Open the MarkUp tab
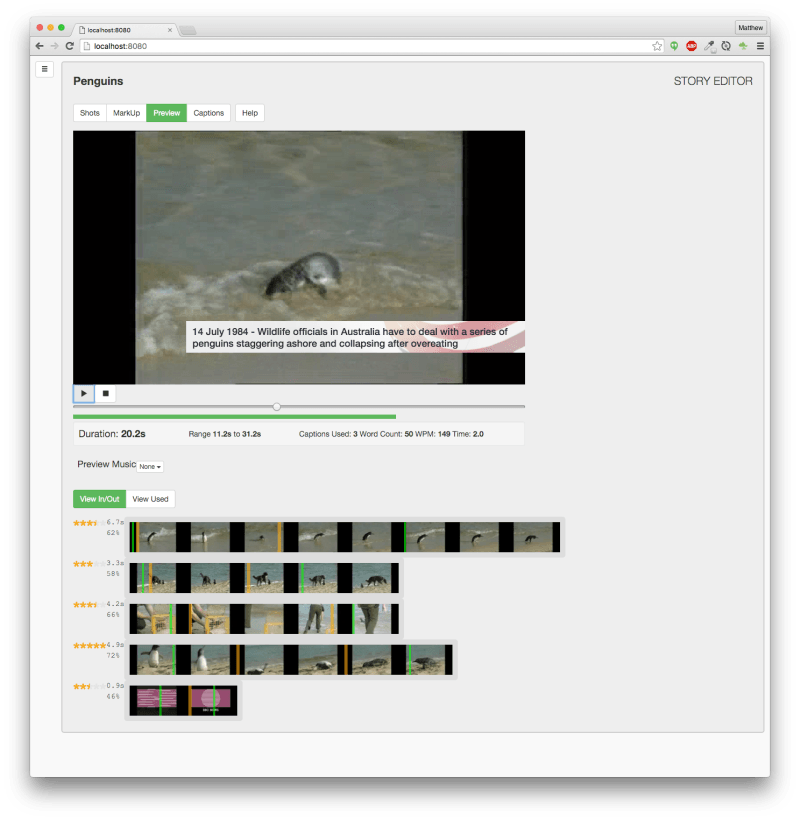This screenshot has height=820, width=800. (x=126, y=113)
